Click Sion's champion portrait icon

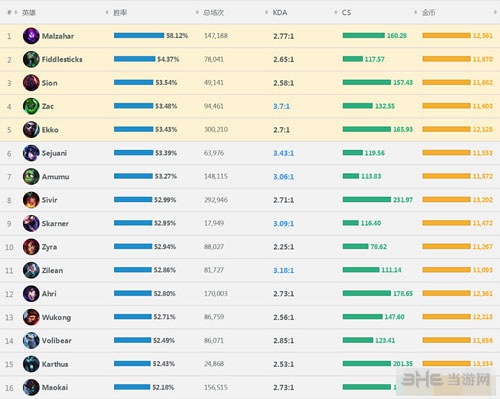click(x=31, y=83)
